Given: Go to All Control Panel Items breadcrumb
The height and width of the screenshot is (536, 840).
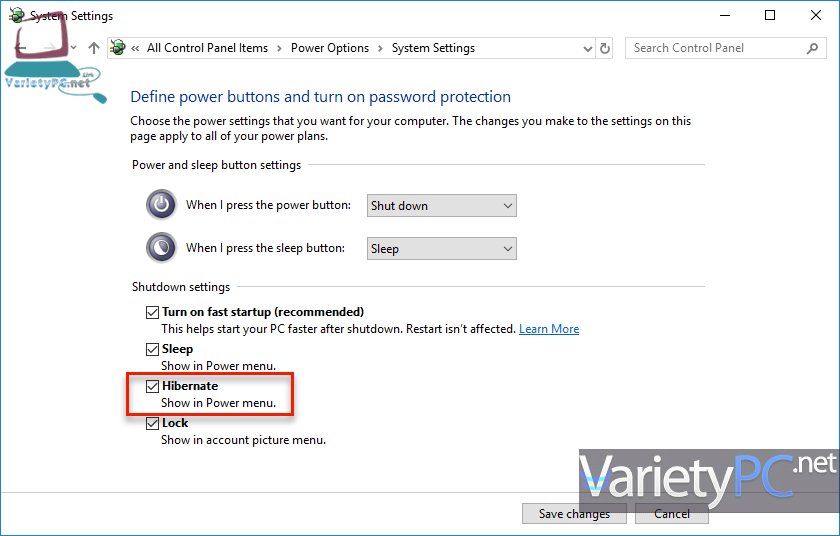Looking at the screenshot, I should [207, 48].
